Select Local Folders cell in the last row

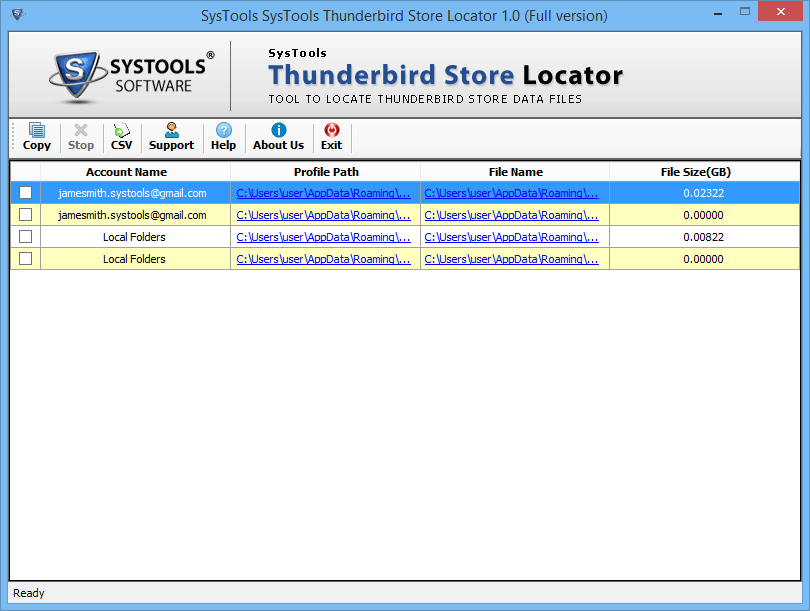(x=134, y=259)
